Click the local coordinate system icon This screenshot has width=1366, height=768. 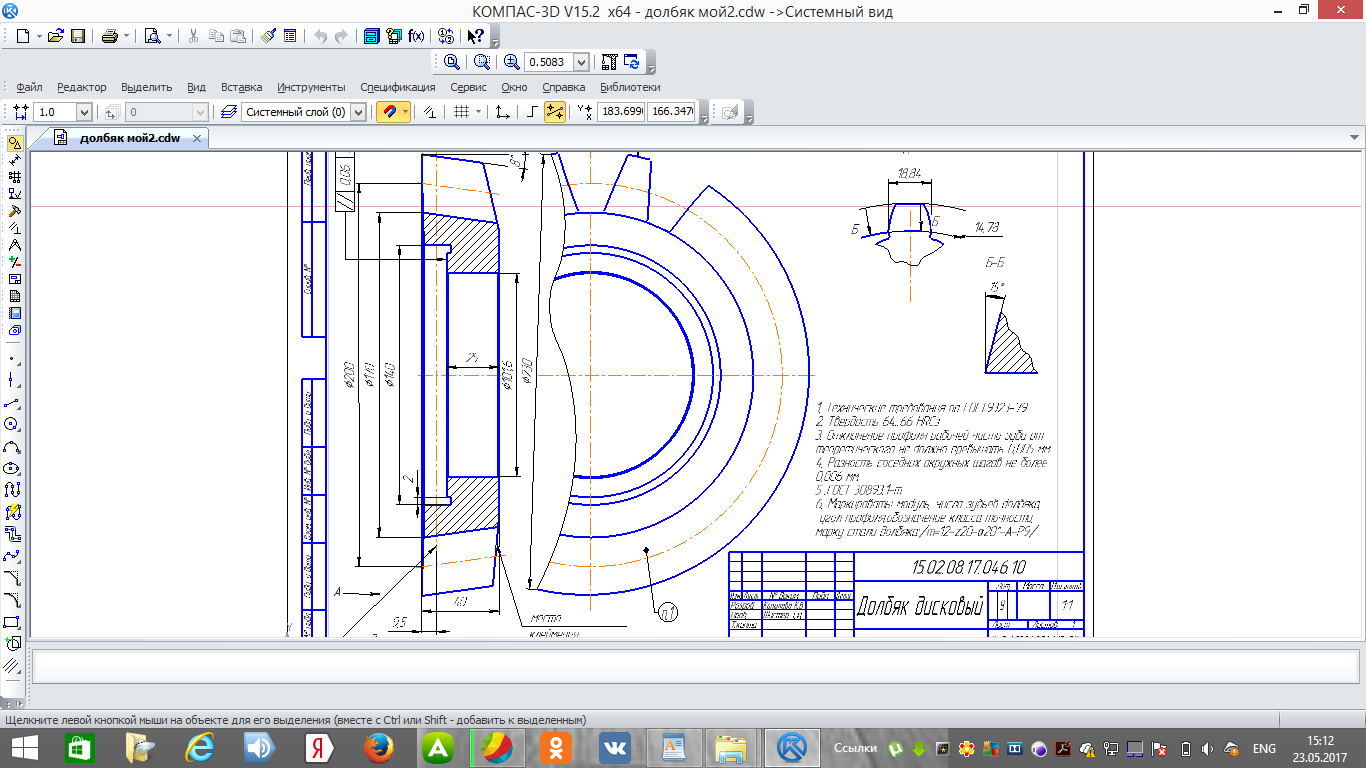[503, 113]
